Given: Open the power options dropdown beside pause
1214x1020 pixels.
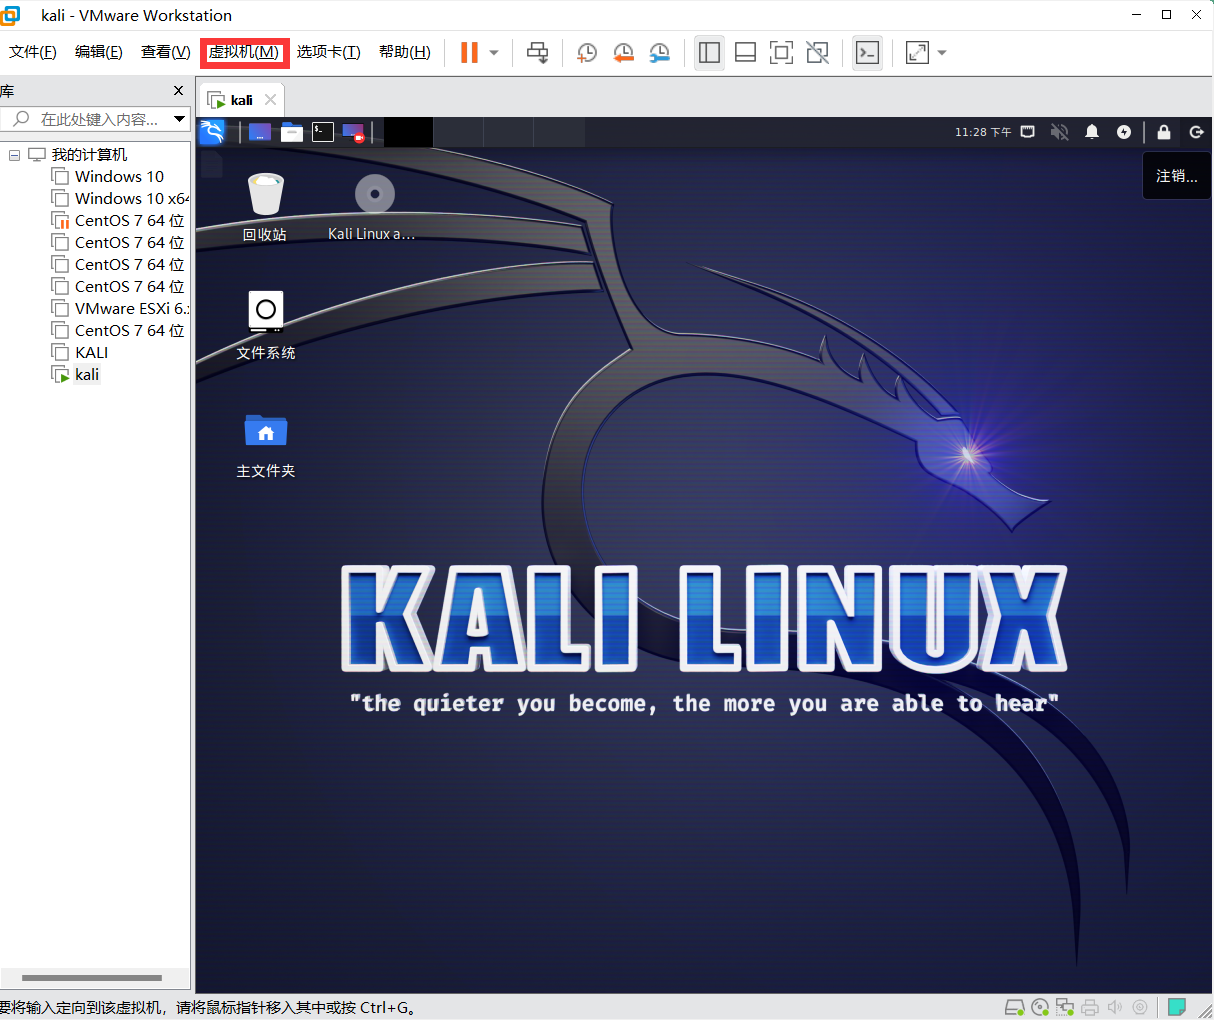Looking at the screenshot, I should pyautogui.click(x=494, y=53).
